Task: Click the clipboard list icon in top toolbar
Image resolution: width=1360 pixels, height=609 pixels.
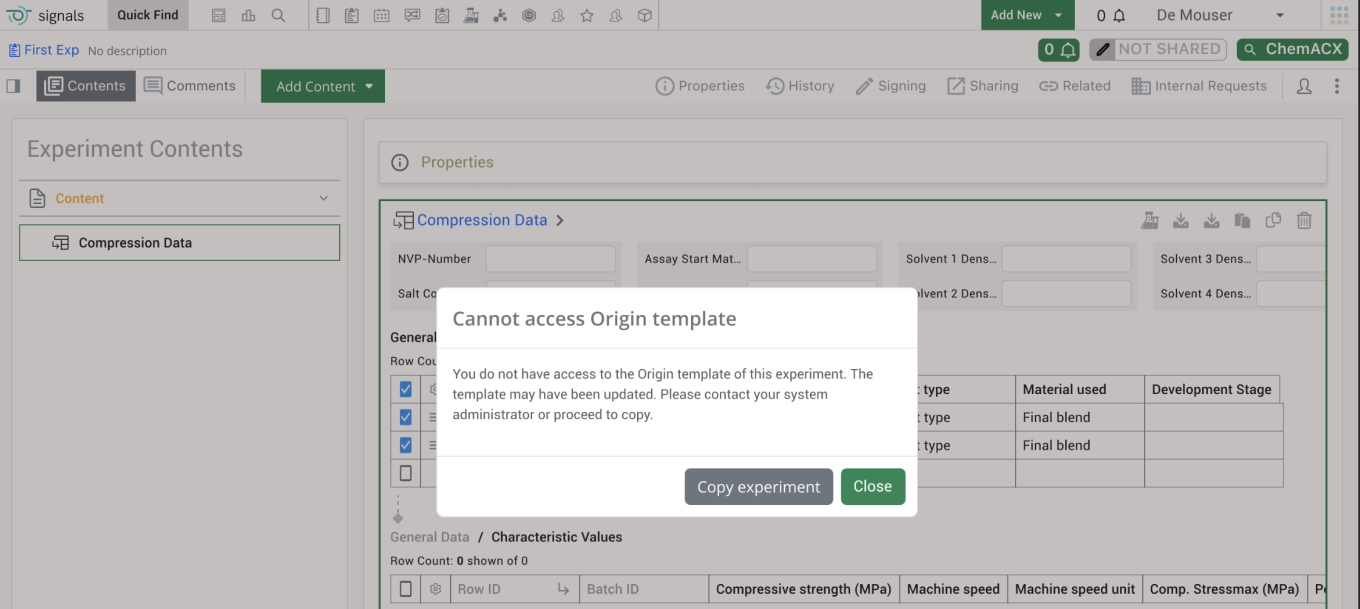Action: tap(351, 15)
